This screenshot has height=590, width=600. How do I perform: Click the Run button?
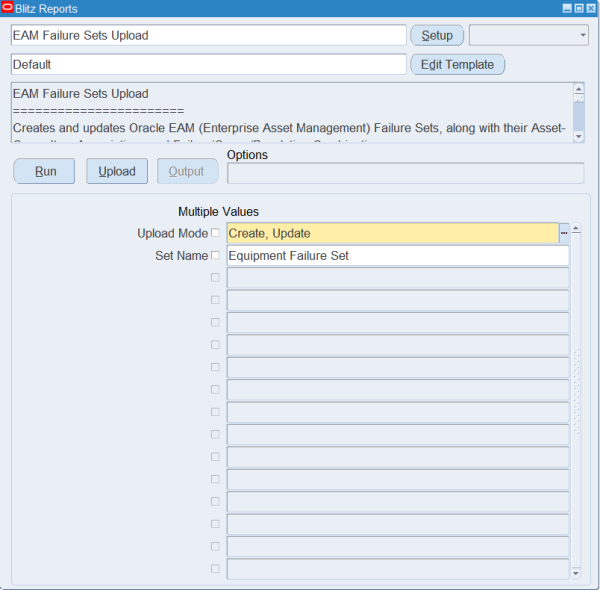coord(44,171)
